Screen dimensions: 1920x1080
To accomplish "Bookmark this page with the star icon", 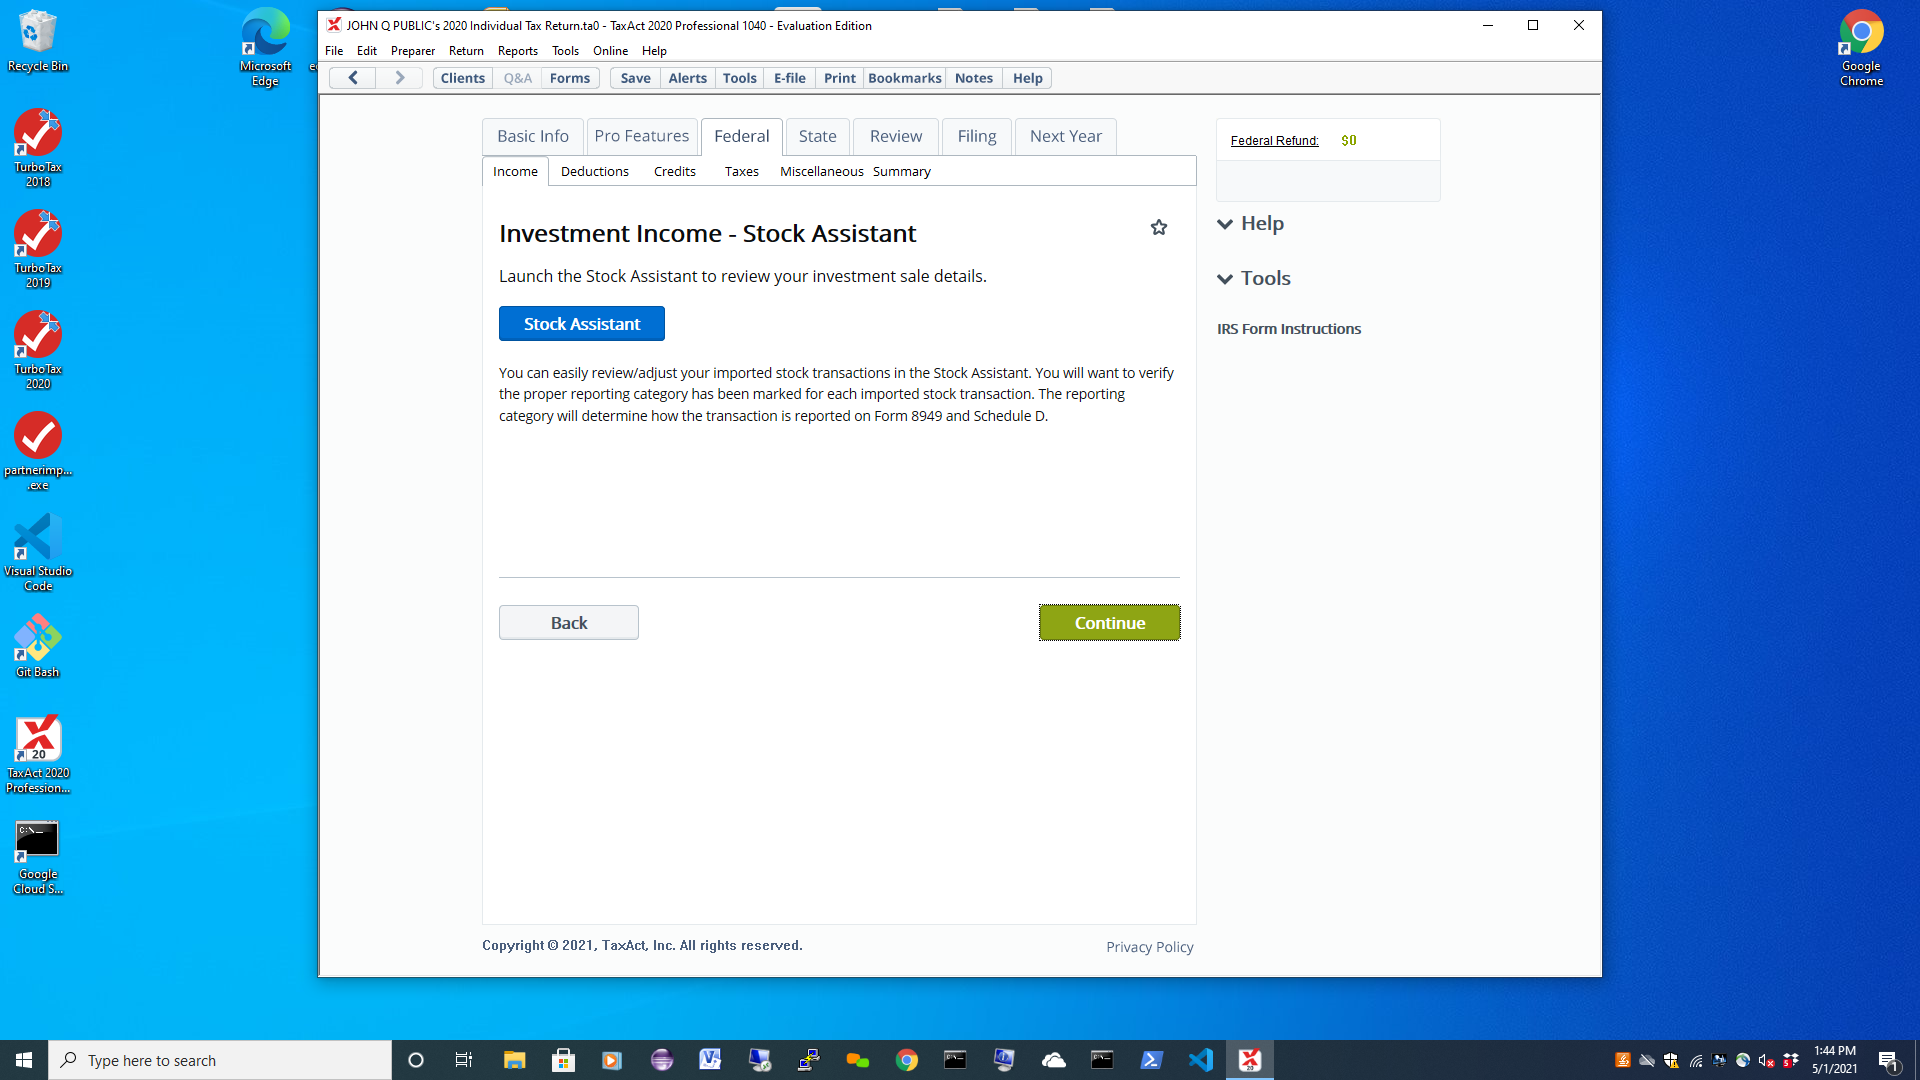I will [1159, 228].
